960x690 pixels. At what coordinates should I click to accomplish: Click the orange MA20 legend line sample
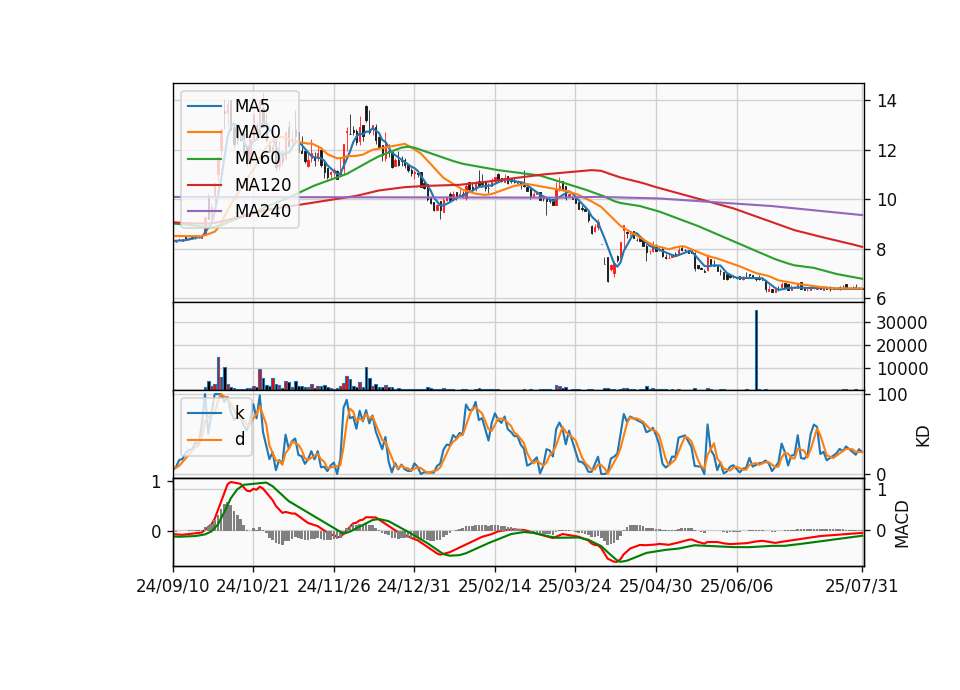coord(204,132)
